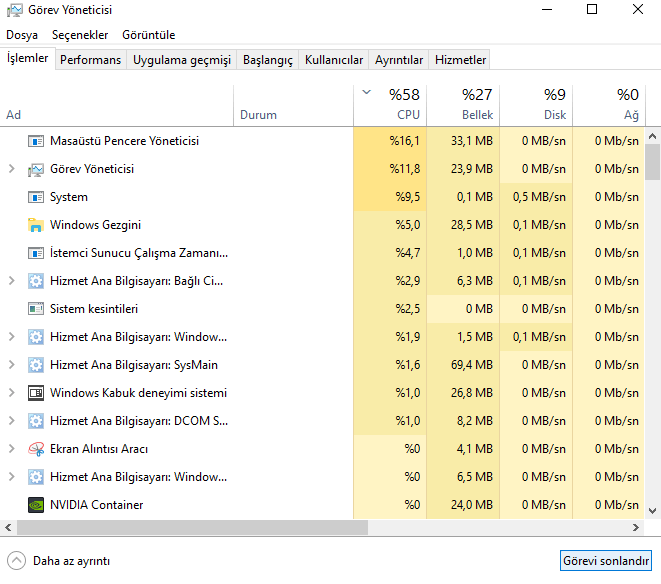Click the 28,5 MB memory value

[472, 225]
